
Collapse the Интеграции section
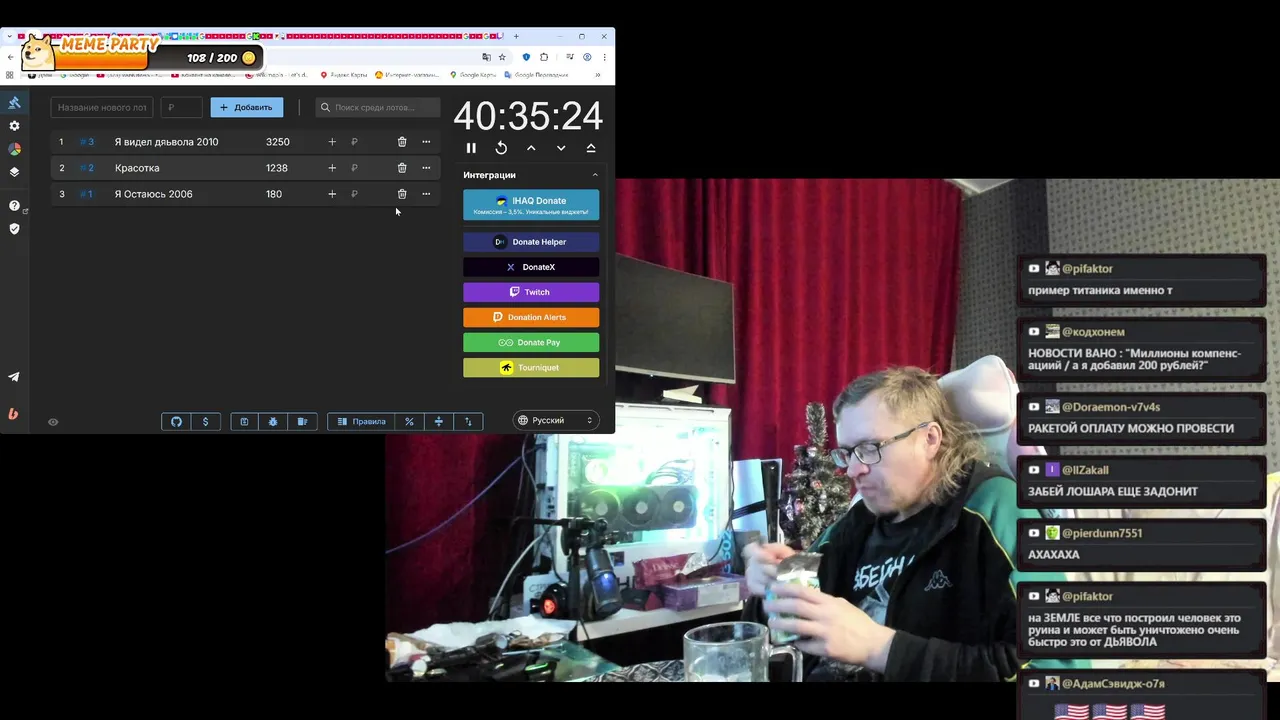tap(595, 175)
